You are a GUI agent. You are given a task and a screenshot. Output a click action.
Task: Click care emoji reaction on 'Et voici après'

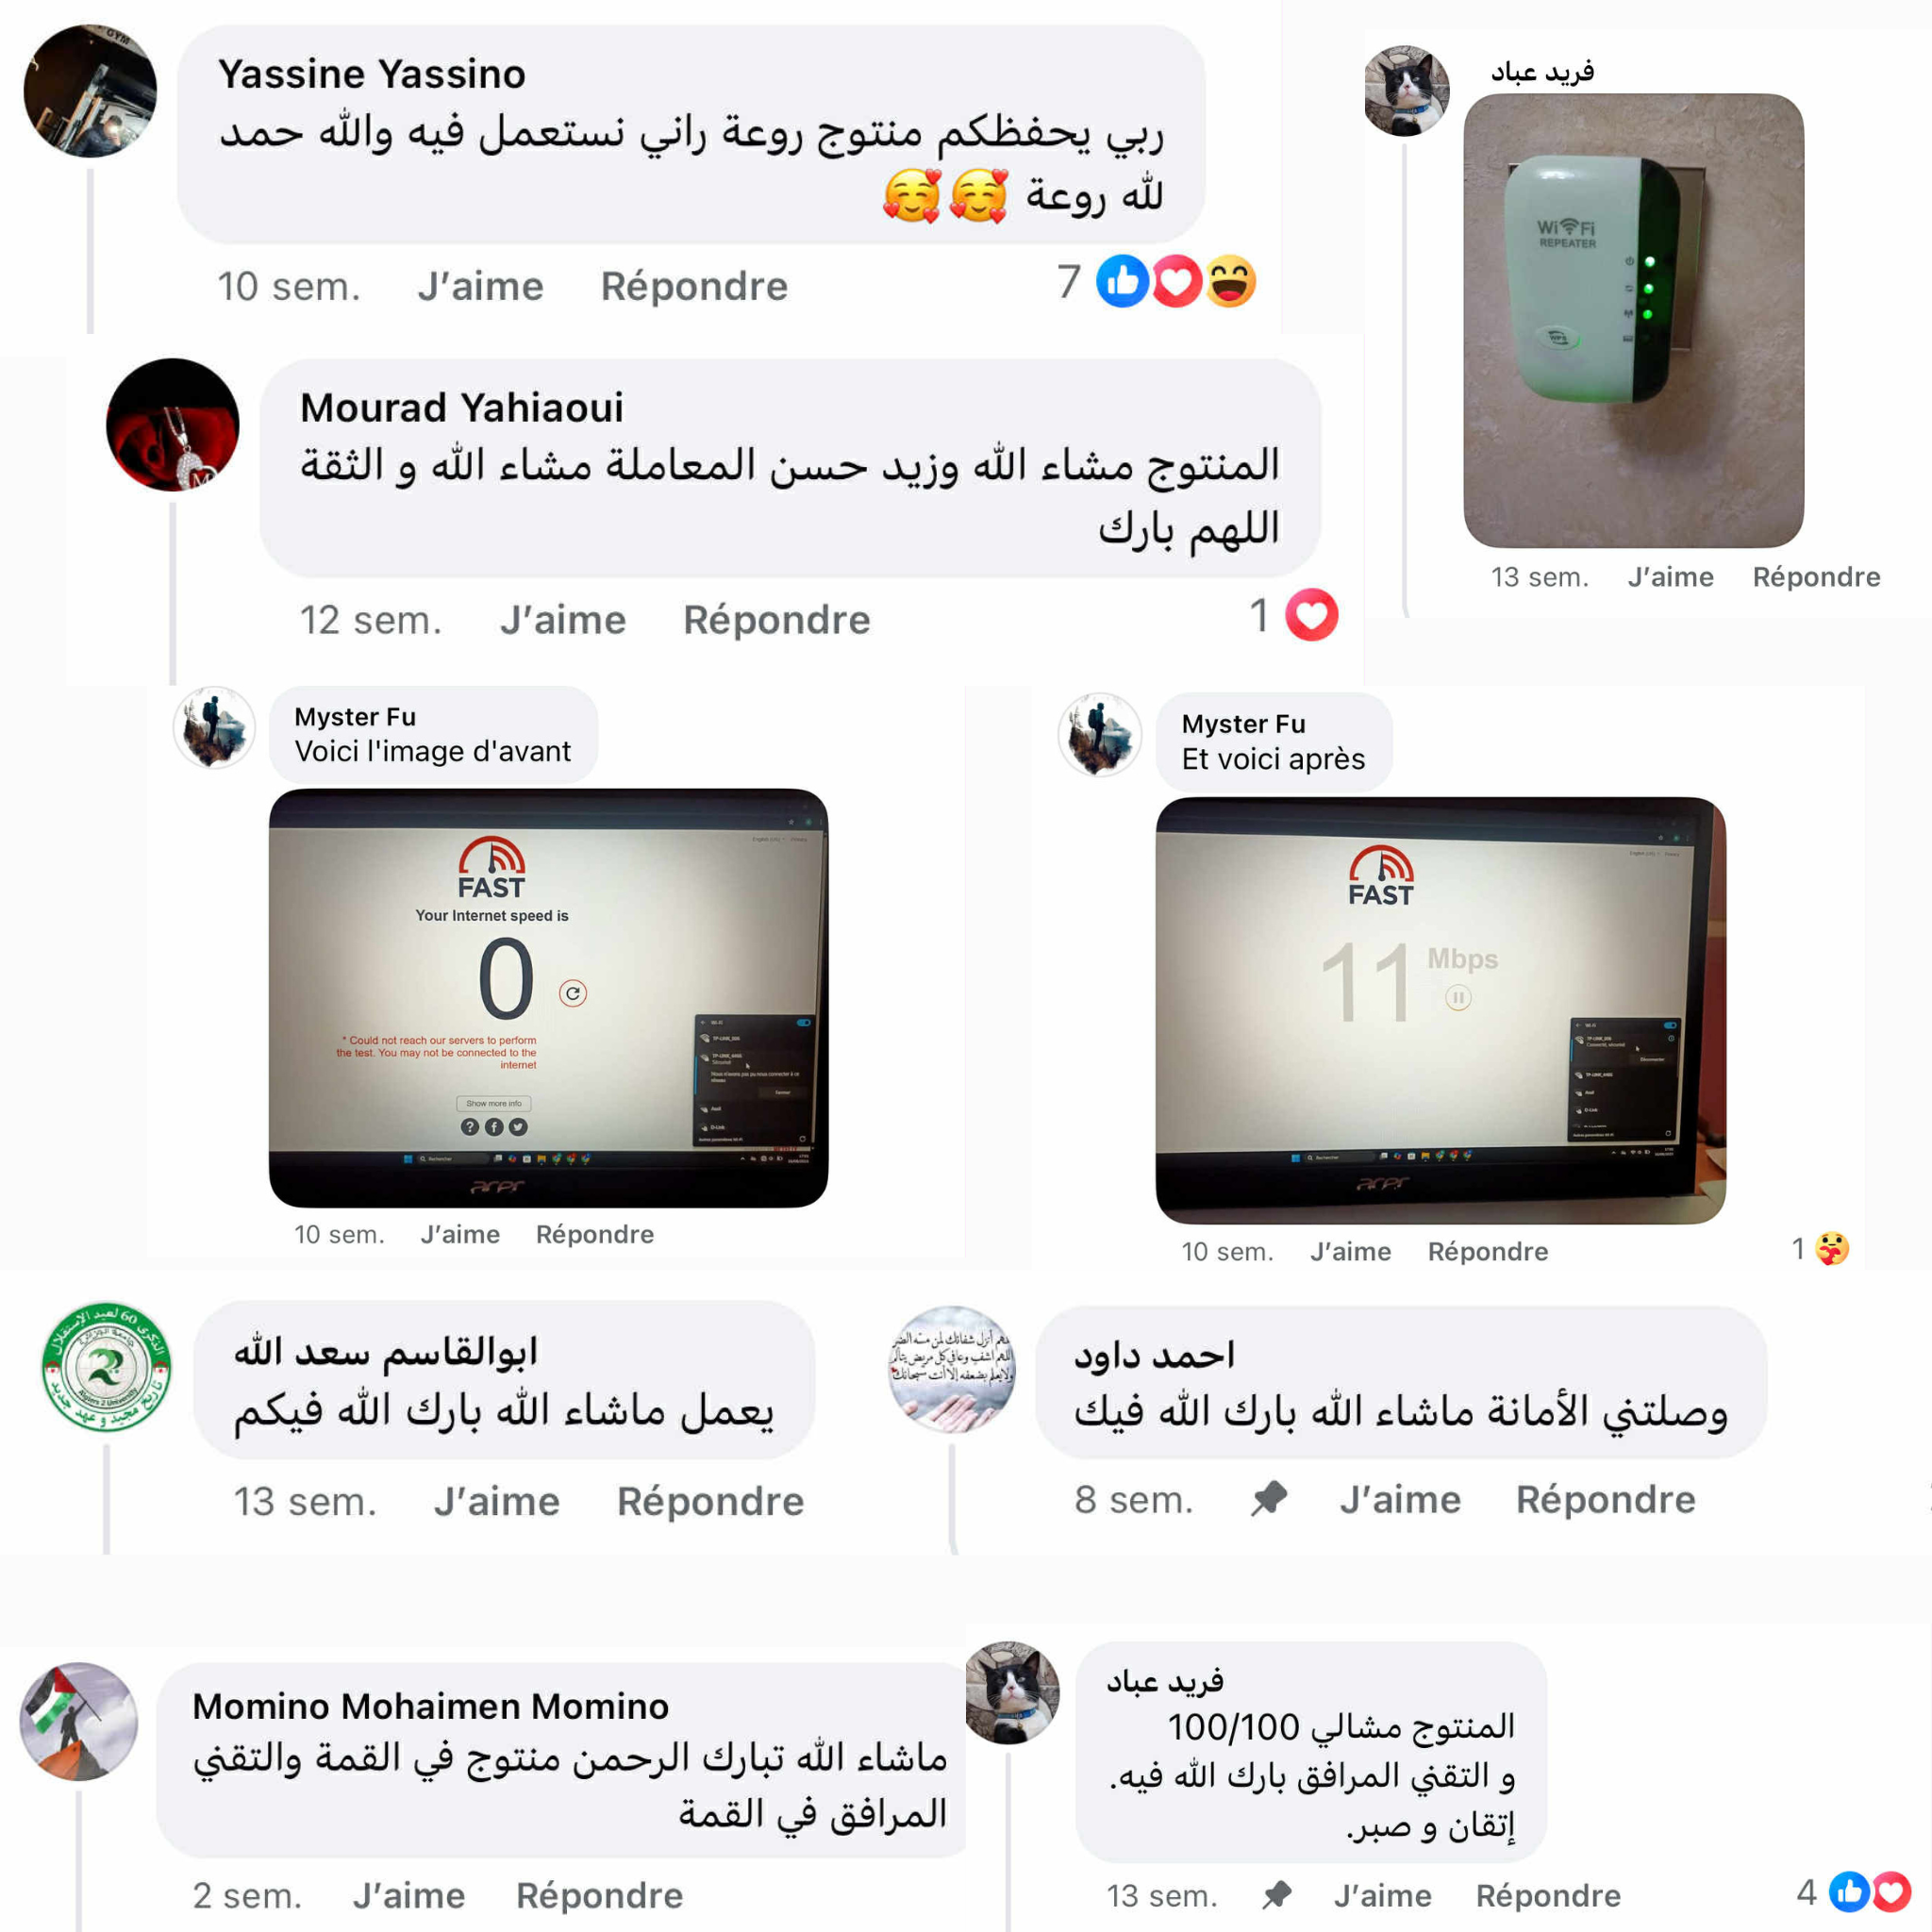[1832, 1249]
